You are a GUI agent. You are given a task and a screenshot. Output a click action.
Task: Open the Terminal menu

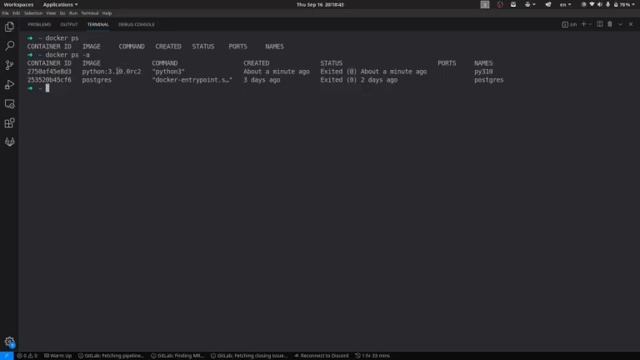(x=90, y=13)
